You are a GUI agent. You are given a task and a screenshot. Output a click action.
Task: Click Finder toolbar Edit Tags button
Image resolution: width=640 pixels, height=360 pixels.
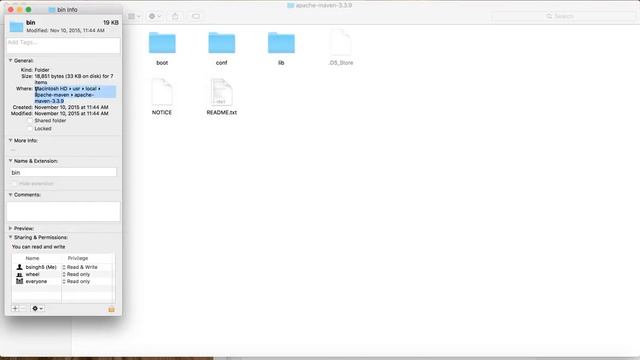point(196,16)
